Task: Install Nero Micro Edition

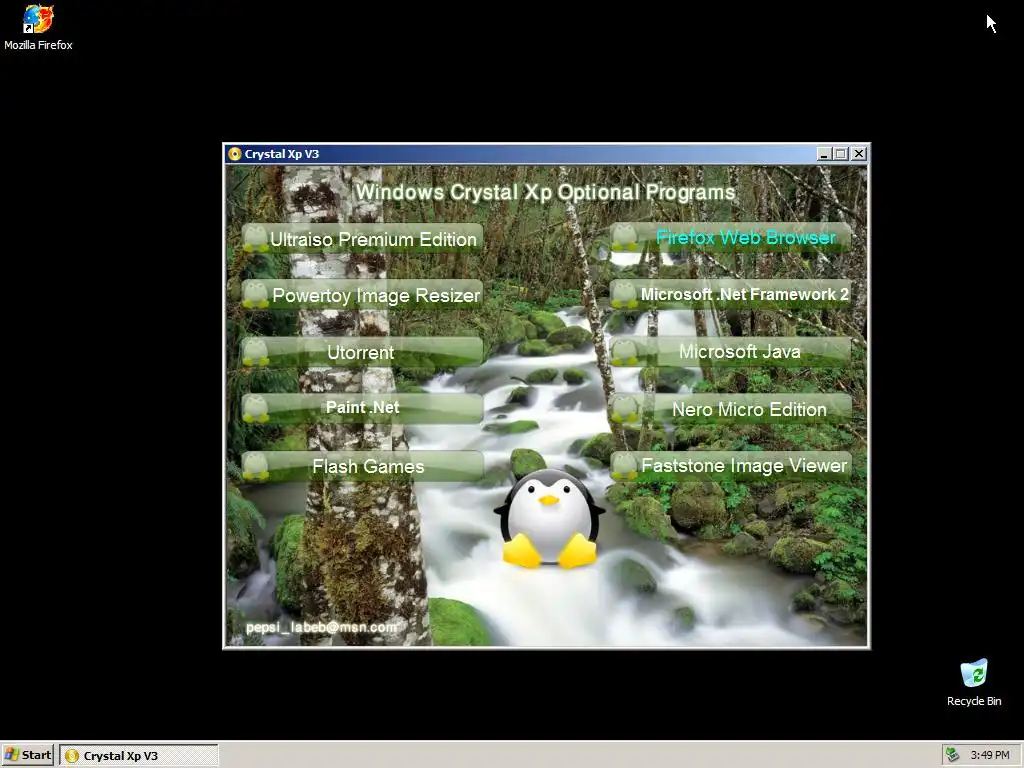Action: coord(731,409)
